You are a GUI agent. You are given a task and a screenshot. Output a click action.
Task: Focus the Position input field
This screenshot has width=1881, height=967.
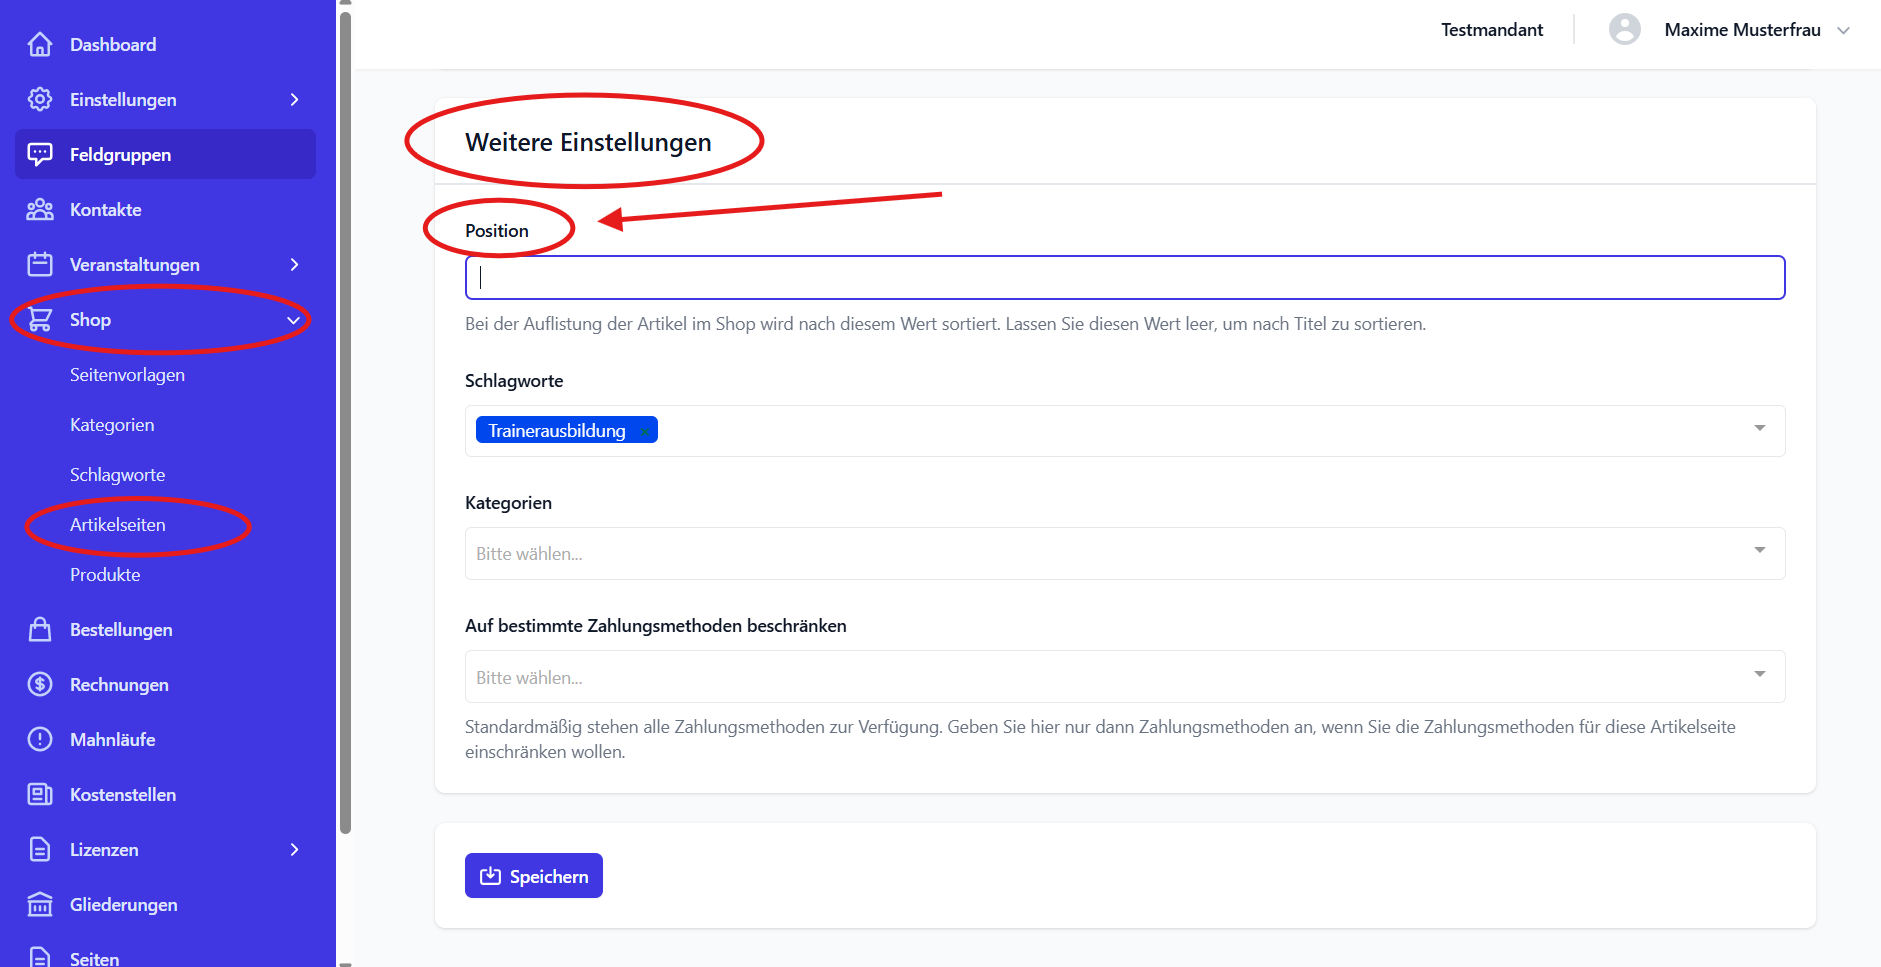point(1125,277)
